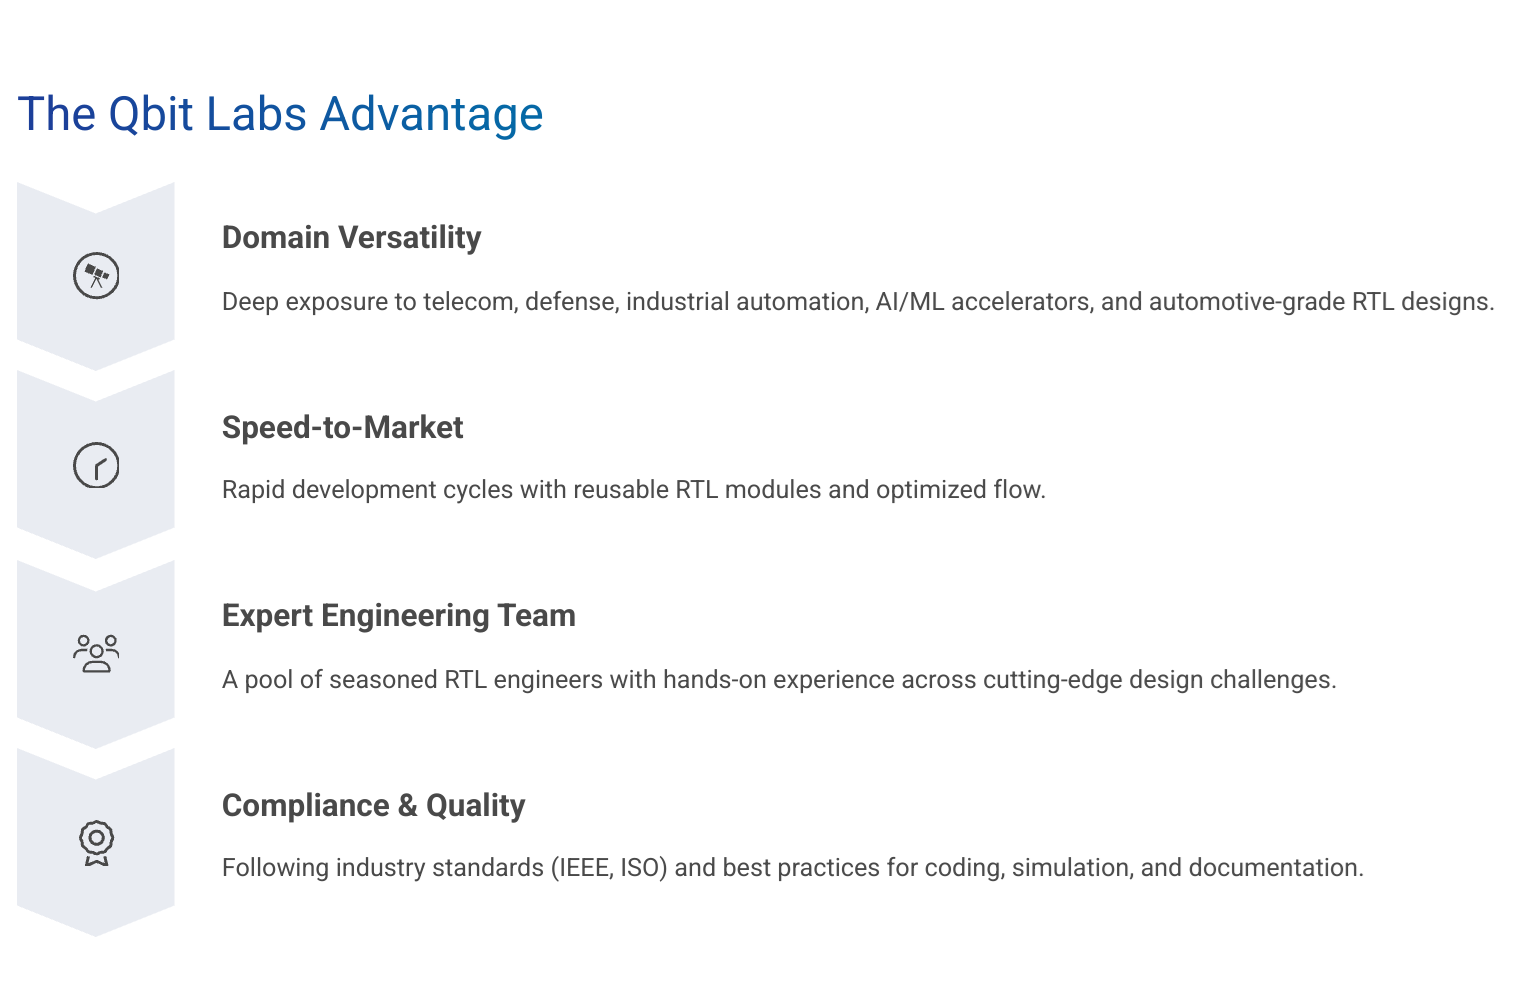Viewport: 1515px width, 997px height.
Task: Click the clock icon beside Speed-to-Market
Action: click(x=96, y=465)
